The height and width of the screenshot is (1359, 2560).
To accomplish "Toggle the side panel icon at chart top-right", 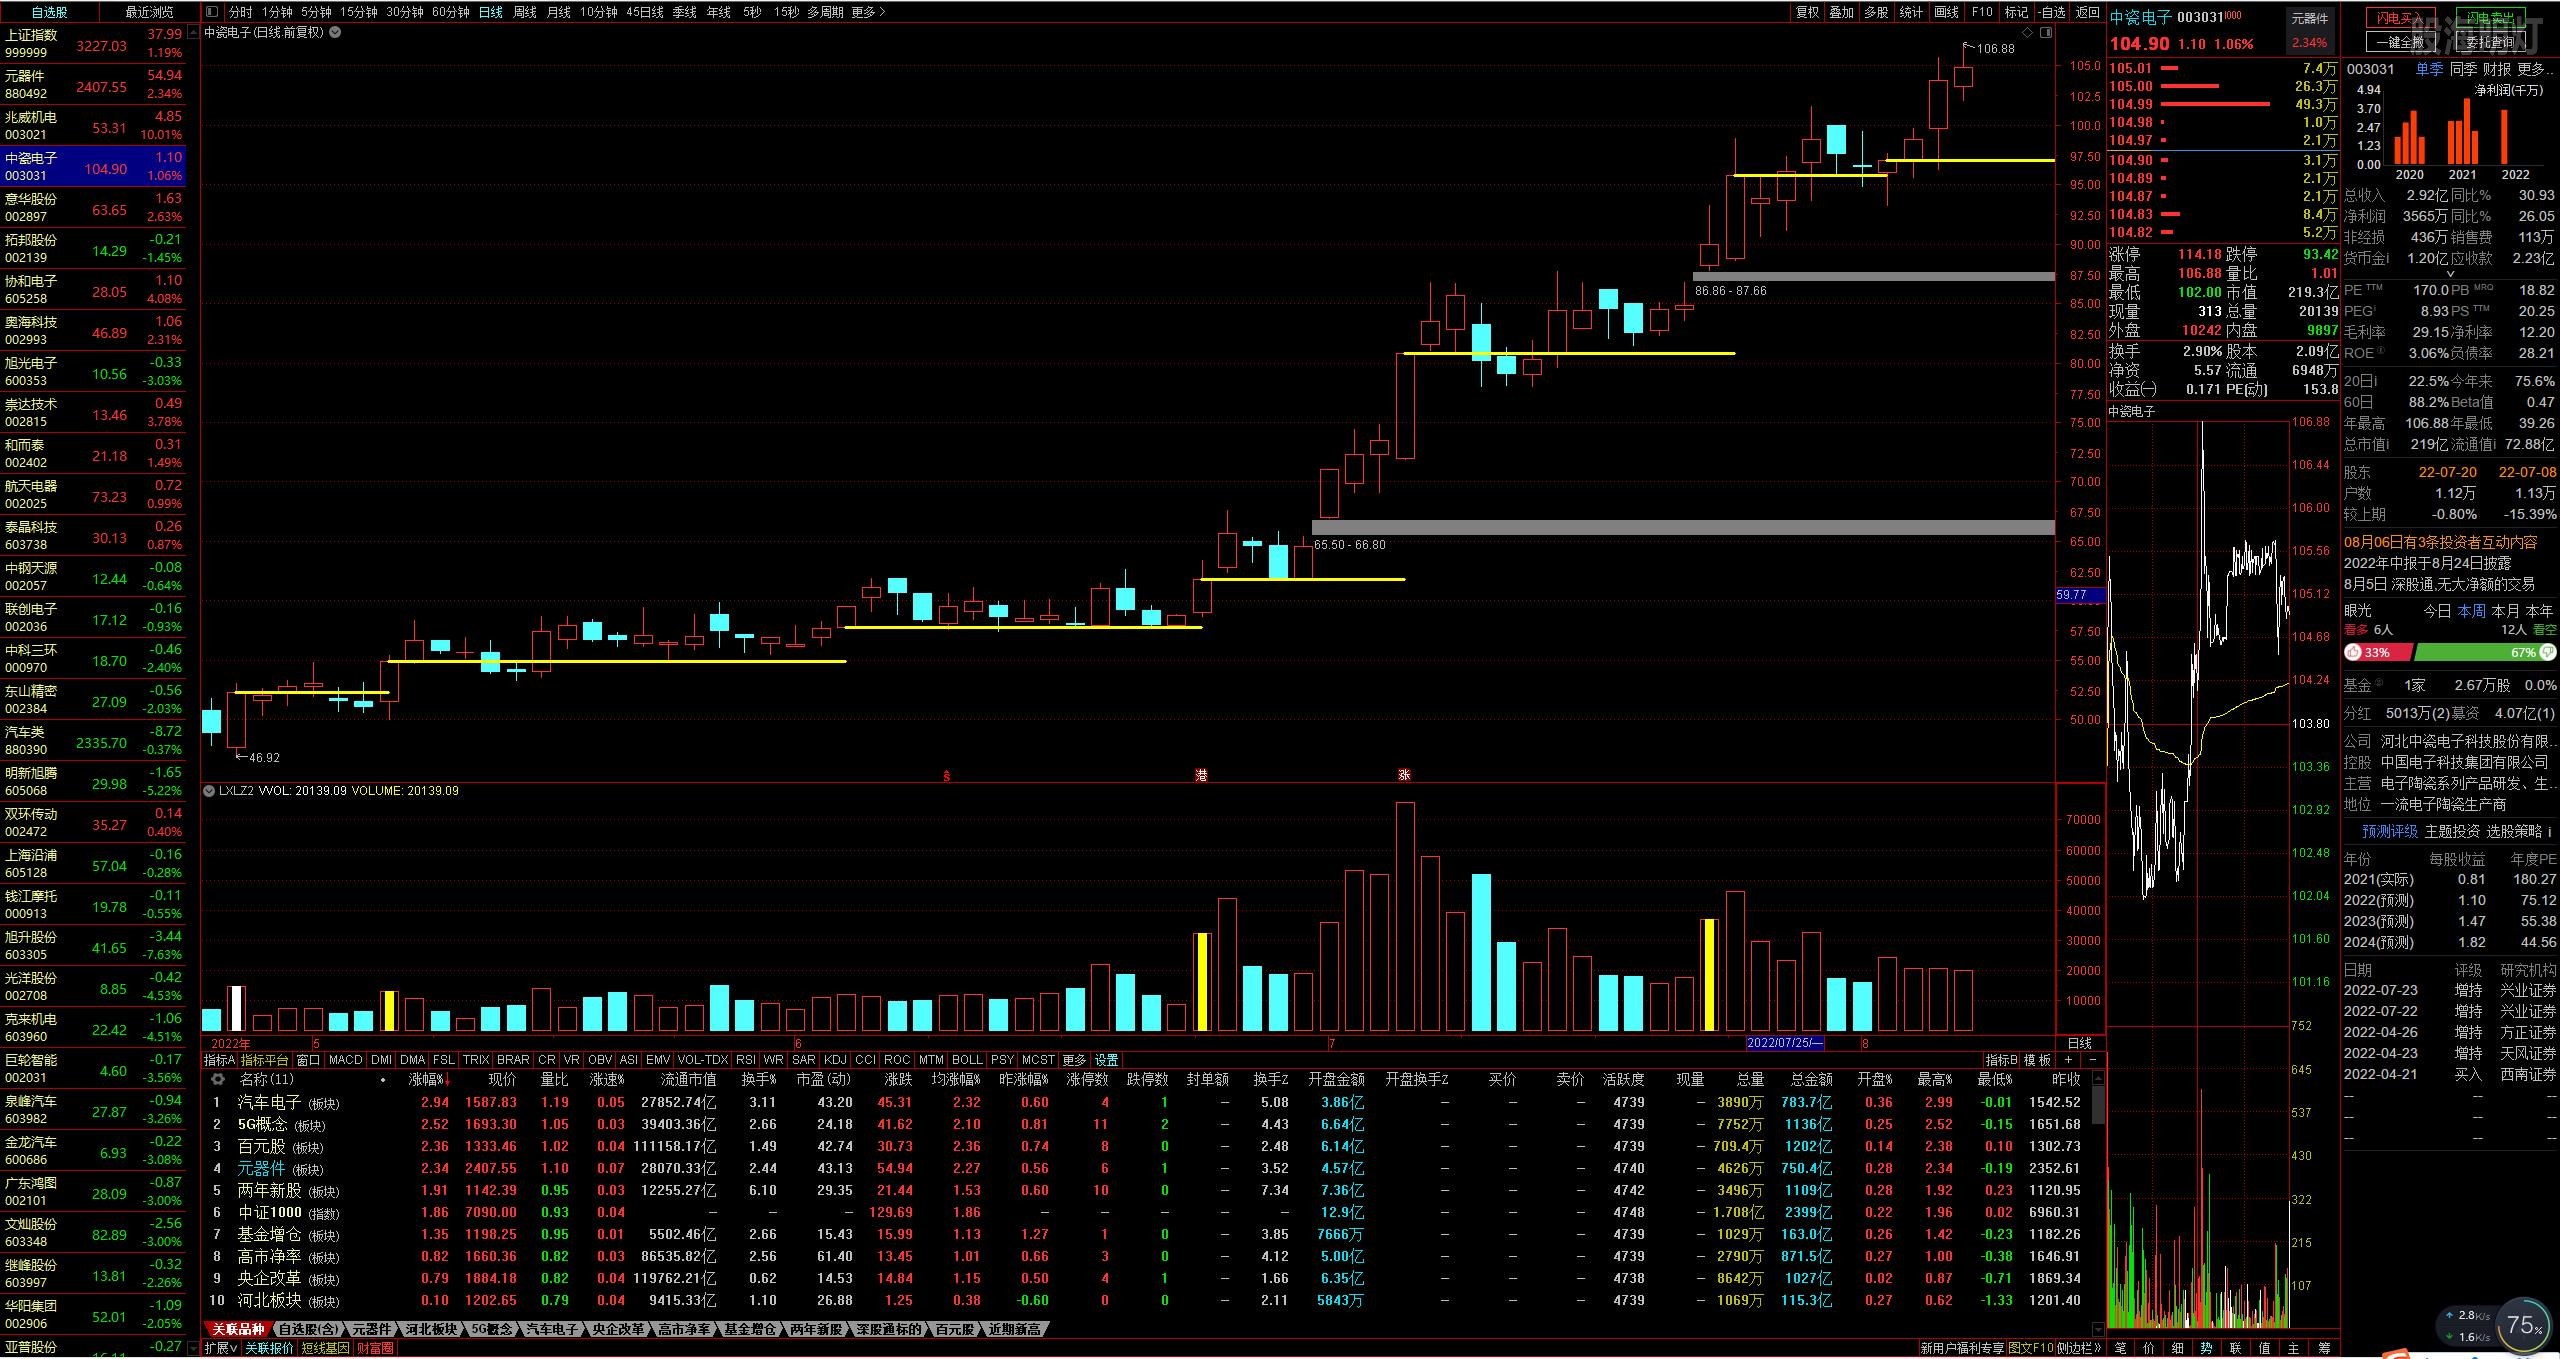I will pyautogui.click(x=2046, y=33).
